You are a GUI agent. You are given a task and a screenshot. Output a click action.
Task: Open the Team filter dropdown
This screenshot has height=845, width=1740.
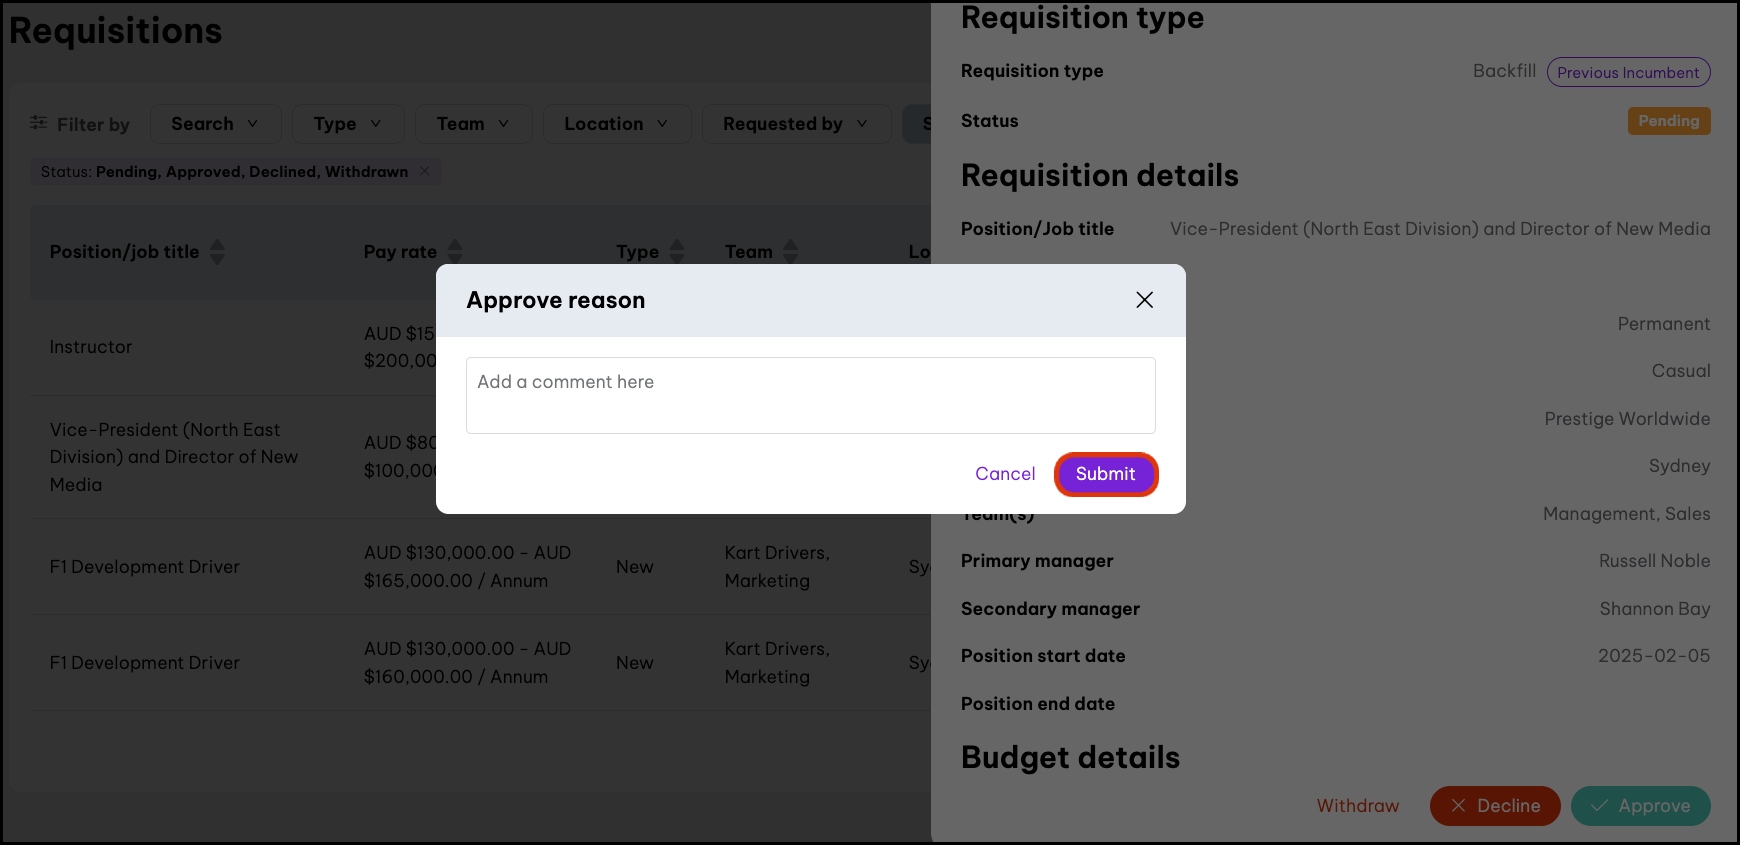point(473,124)
